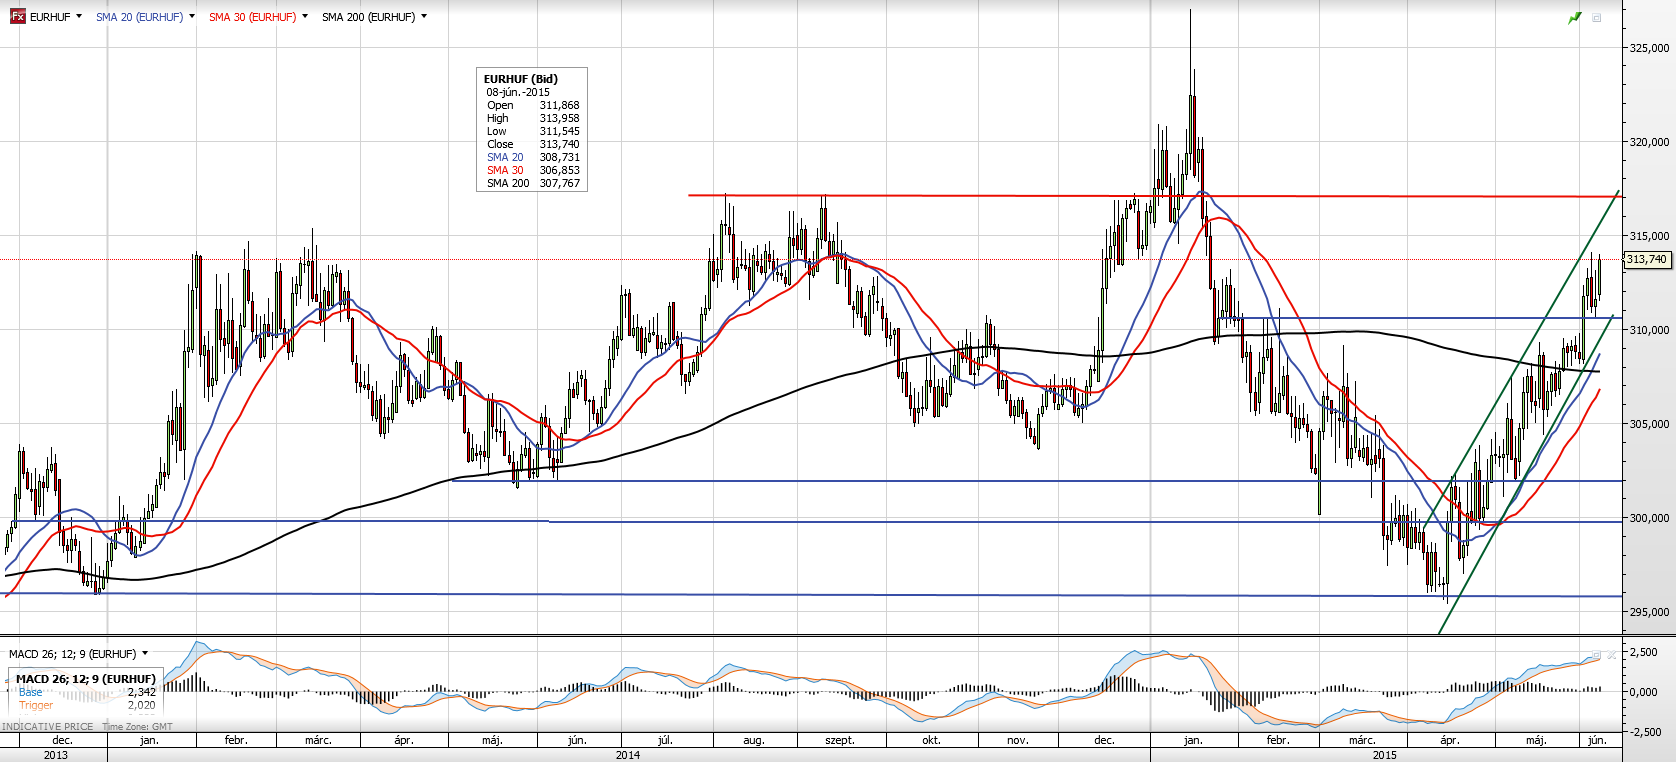Click the 2015 year label
This screenshot has width=1676, height=762.
(x=1385, y=755)
